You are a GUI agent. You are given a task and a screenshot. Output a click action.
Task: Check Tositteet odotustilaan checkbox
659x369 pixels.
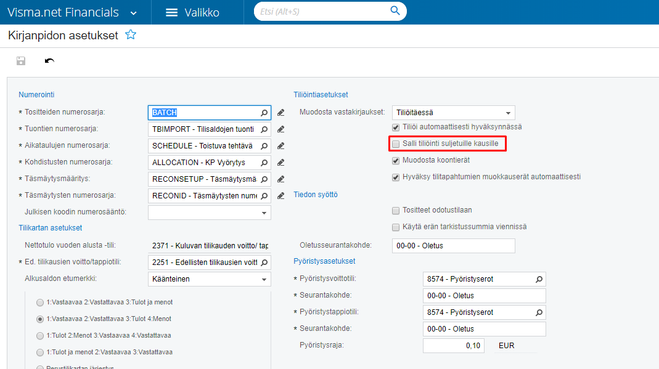pos(395,211)
